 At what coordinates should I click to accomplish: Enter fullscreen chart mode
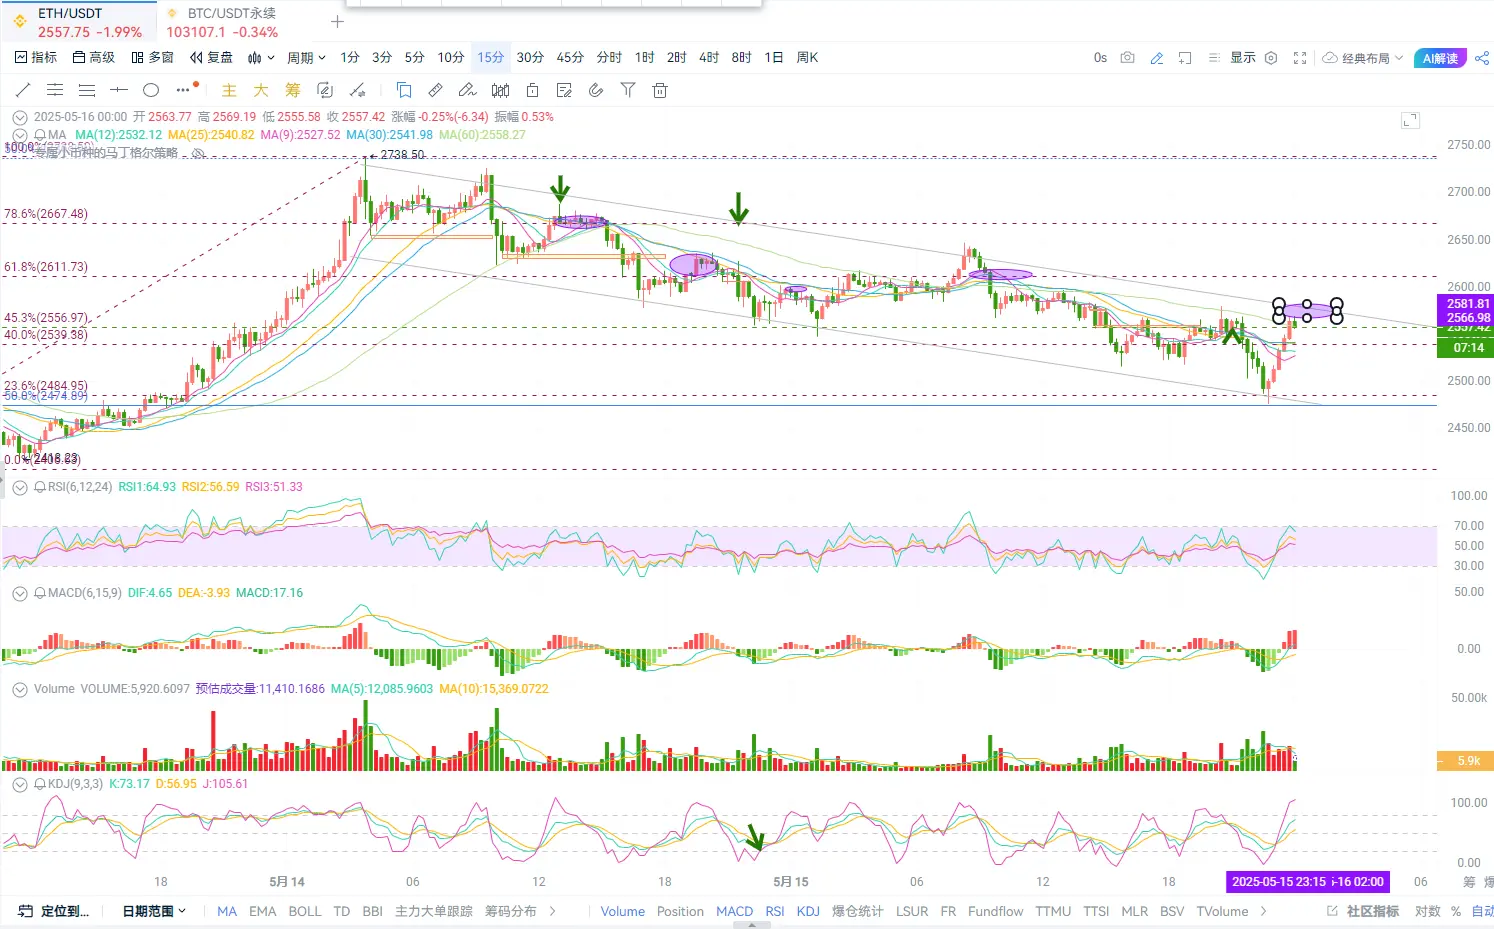(x=1300, y=58)
